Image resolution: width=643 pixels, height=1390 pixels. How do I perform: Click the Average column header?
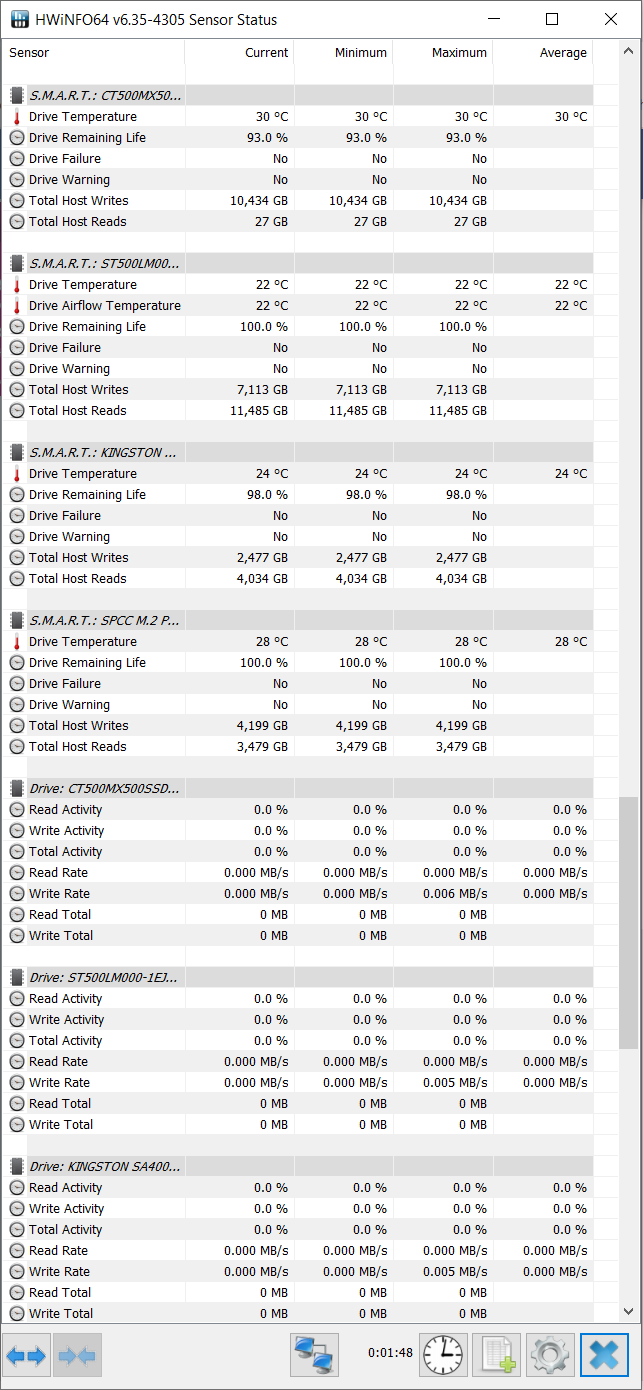pos(544,53)
